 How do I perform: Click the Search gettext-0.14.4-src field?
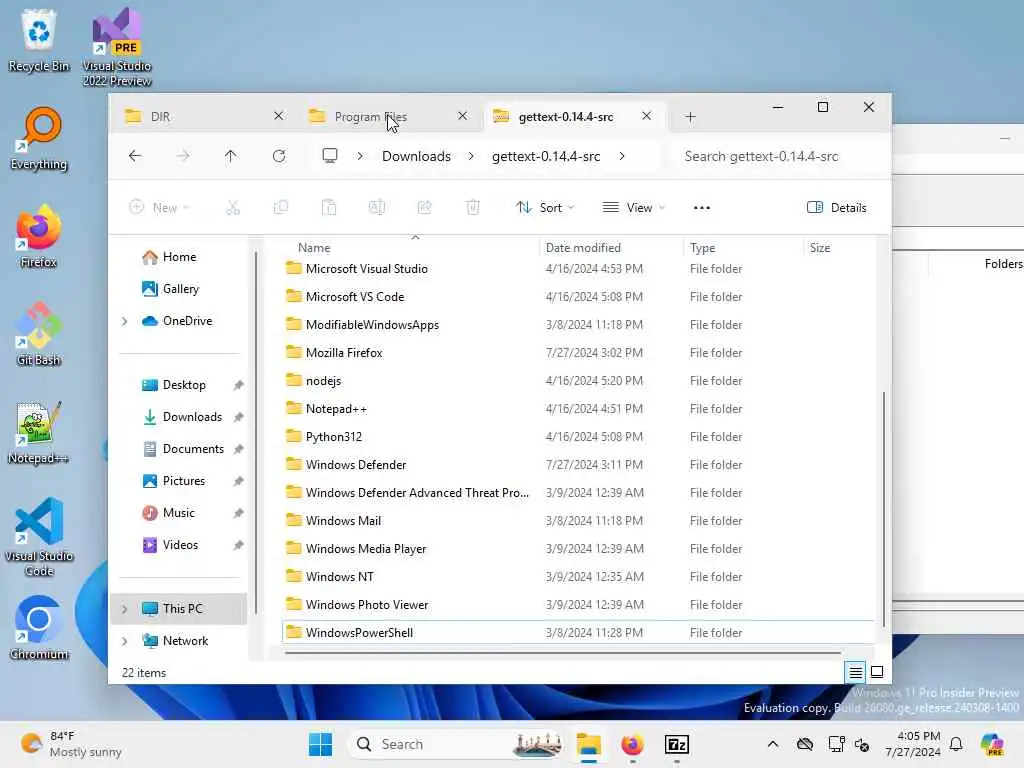pos(776,156)
